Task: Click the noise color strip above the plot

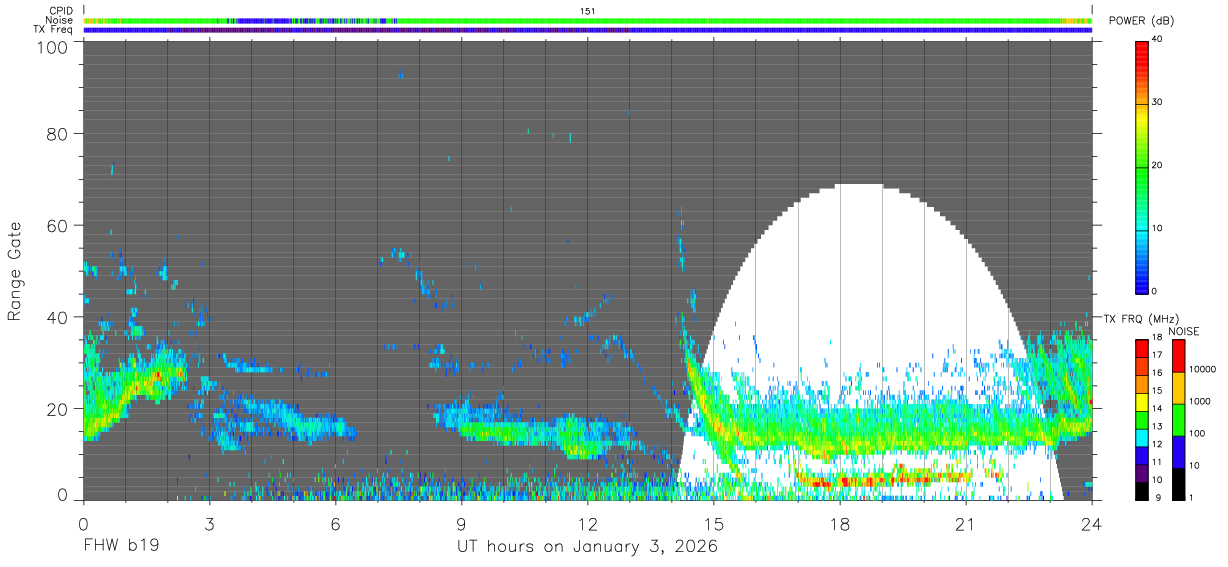Action: click(588, 20)
